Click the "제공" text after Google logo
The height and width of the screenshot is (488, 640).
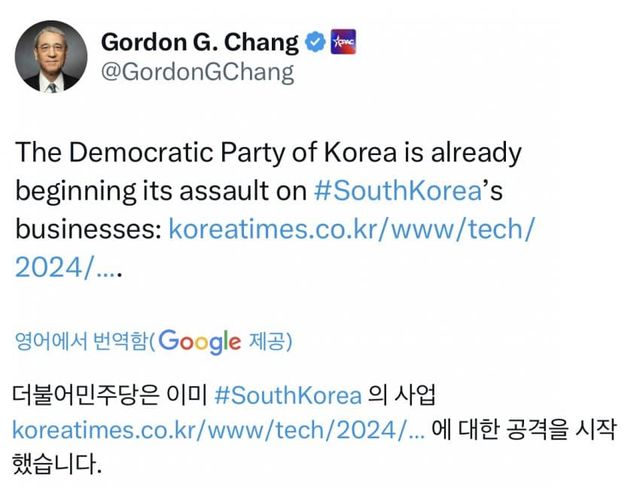click(268, 343)
